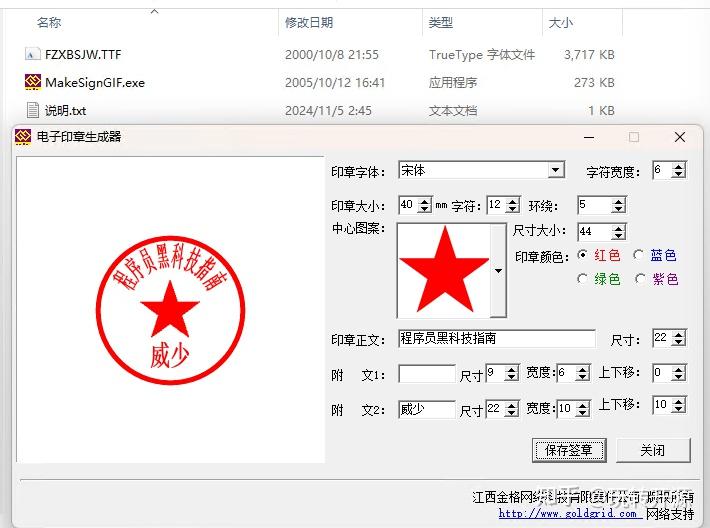This screenshot has height=528, width=710.
Task: Click the FZXBSJW.TTF font file icon
Action: tap(32, 54)
